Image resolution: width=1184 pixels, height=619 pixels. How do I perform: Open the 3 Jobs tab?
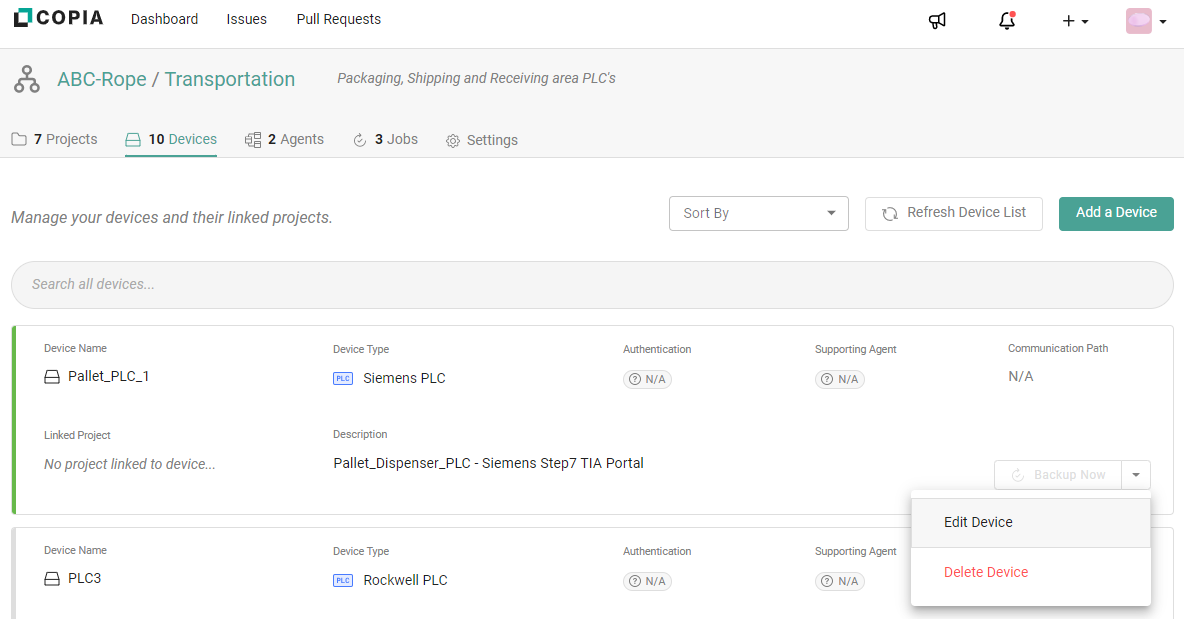click(386, 139)
